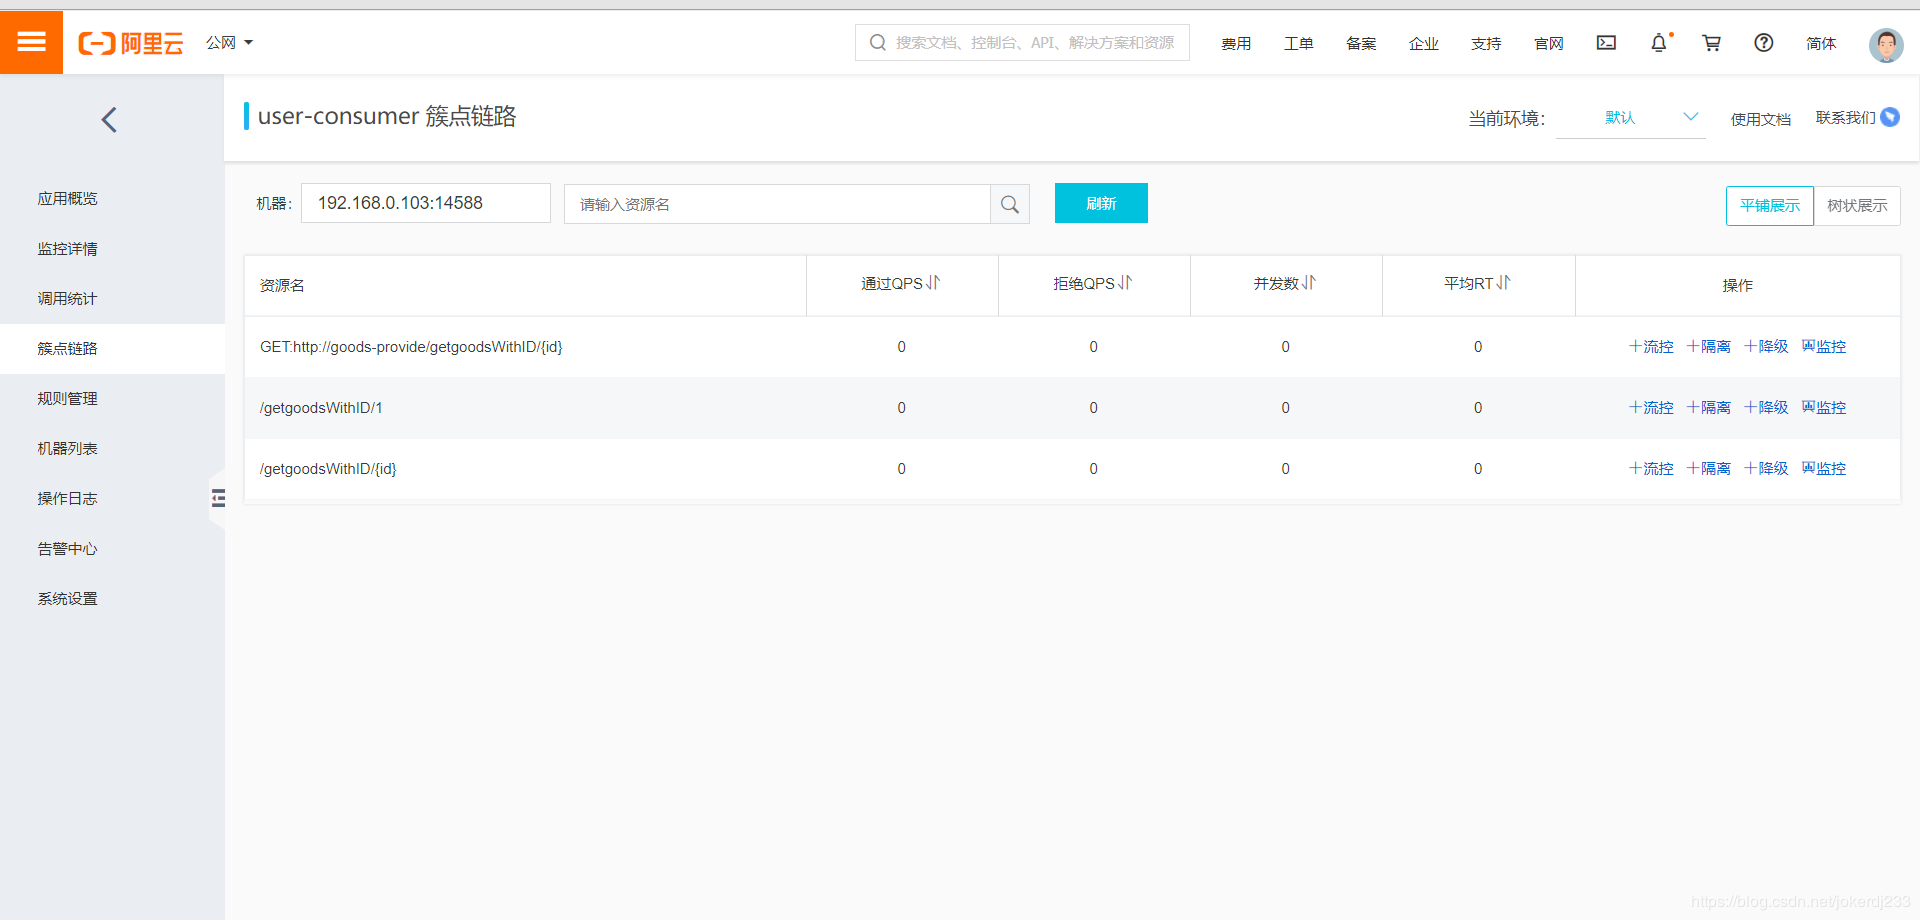This screenshot has height=920, width=1920.
Task: Expand the 当前环境 environment dropdown
Action: click(x=1631, y=118)
